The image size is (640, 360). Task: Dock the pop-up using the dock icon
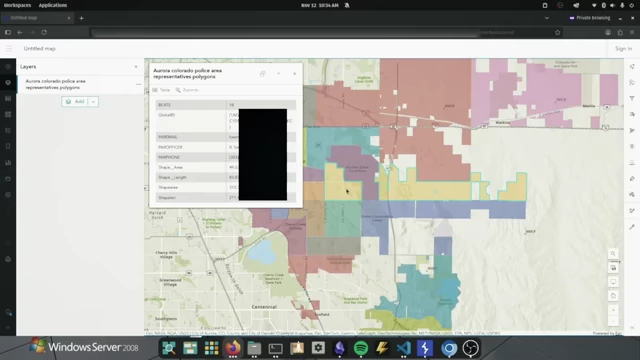click(262, 73)
